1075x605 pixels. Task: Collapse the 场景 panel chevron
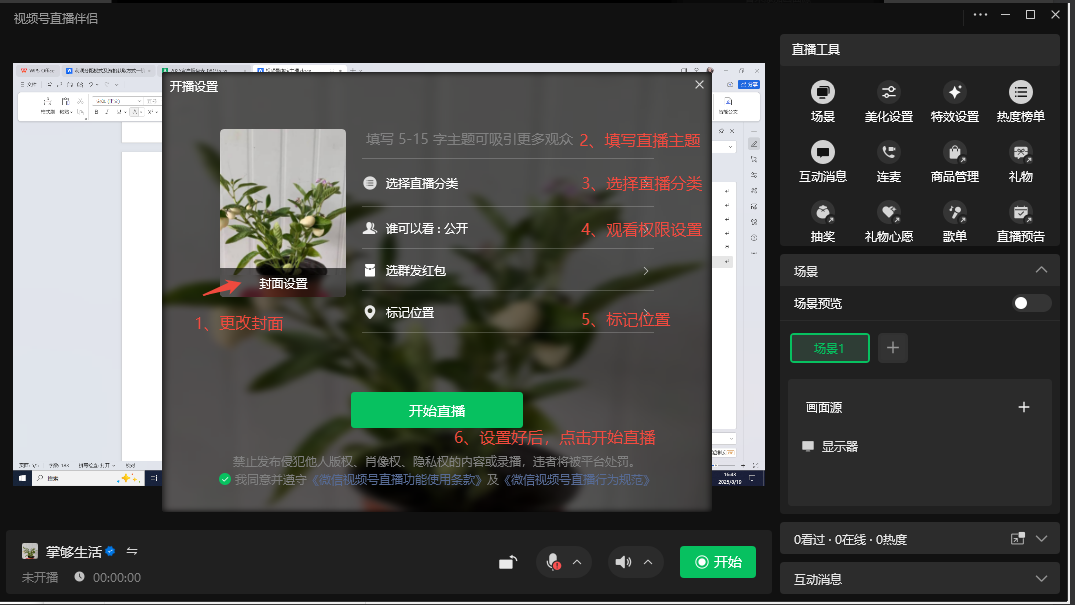coord(1041,270)
